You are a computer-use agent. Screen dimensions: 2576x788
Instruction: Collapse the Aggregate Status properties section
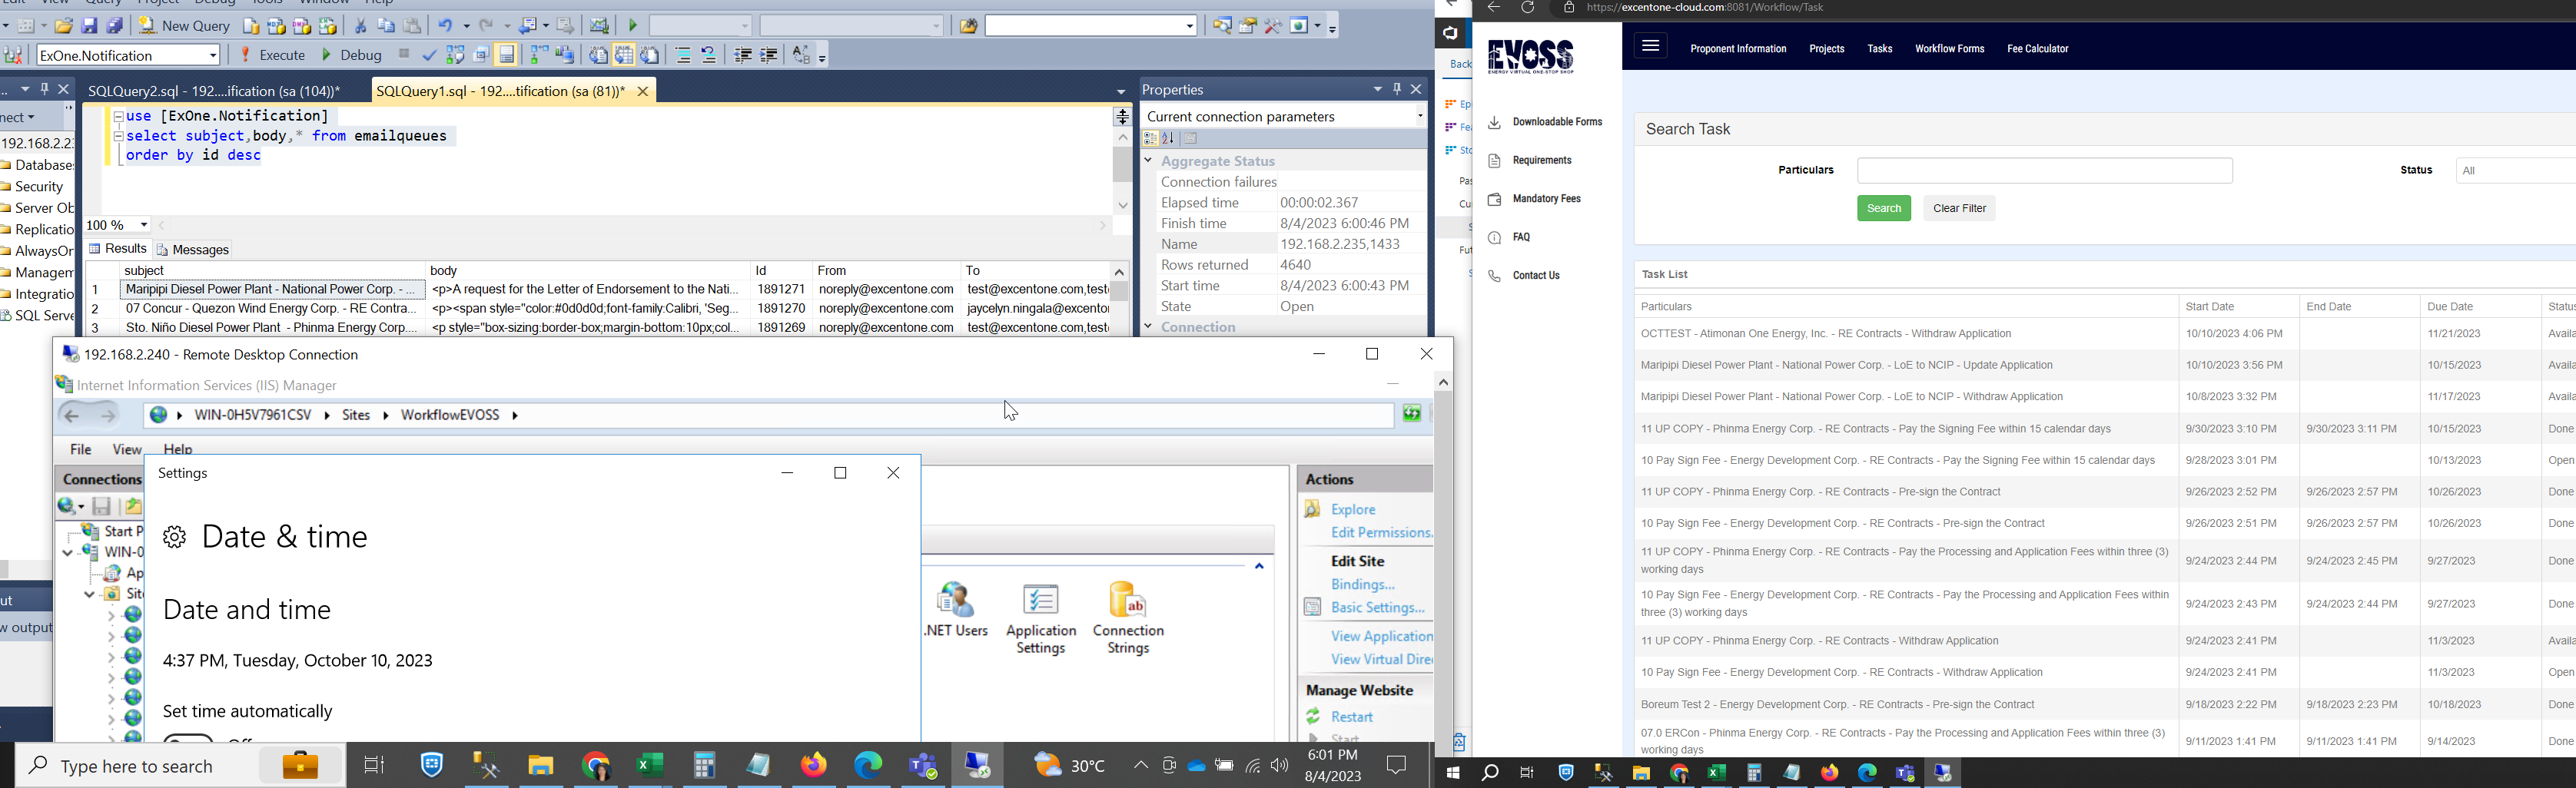coord(1148,161)
